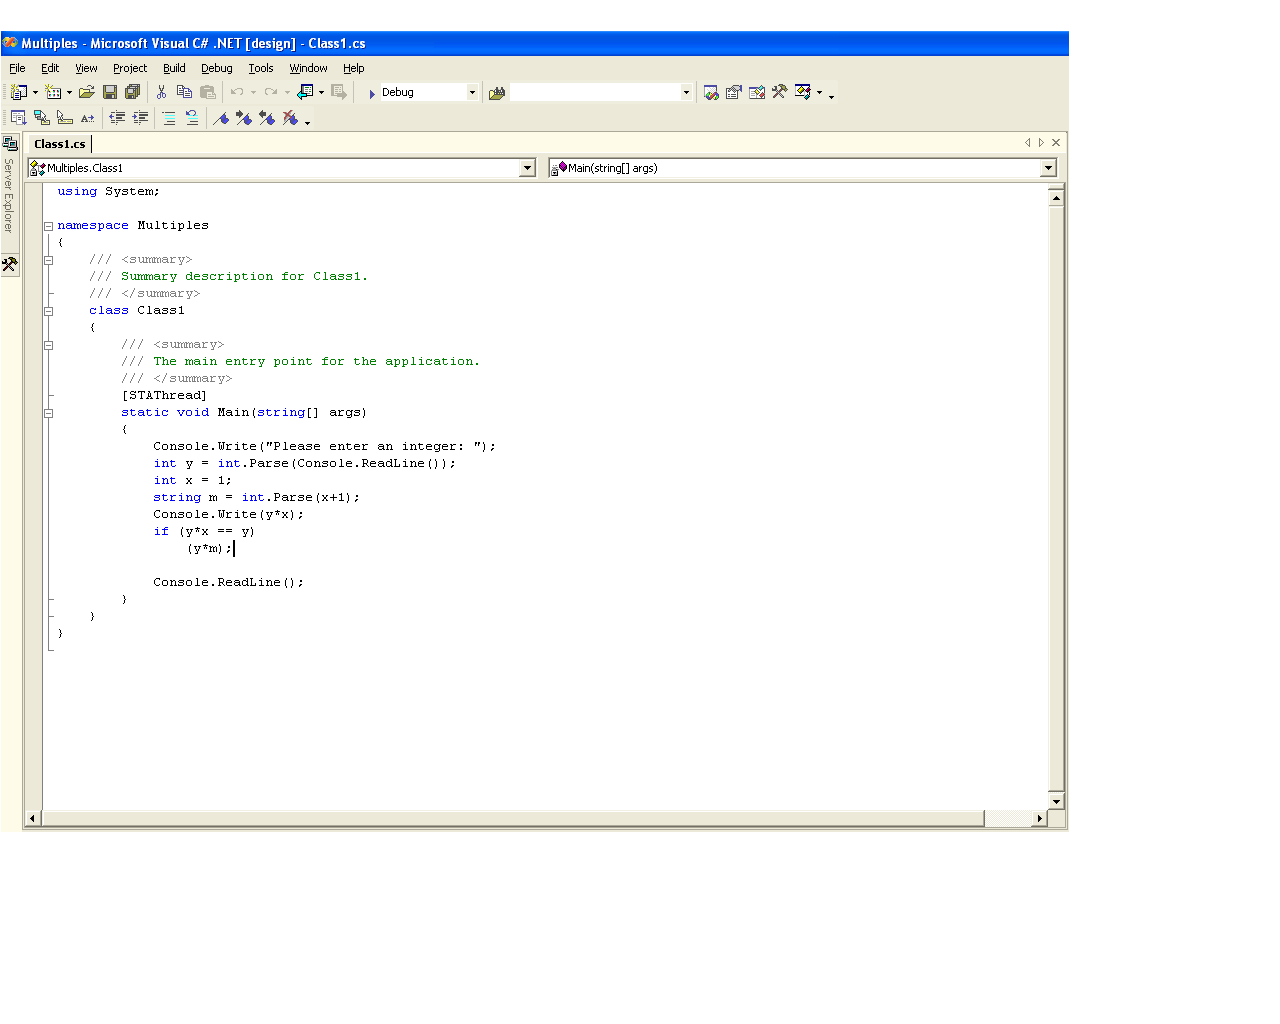Save Class1.cs with the floppy icon
Viewport: 1280px width, 1024px height.
[110, 92]
